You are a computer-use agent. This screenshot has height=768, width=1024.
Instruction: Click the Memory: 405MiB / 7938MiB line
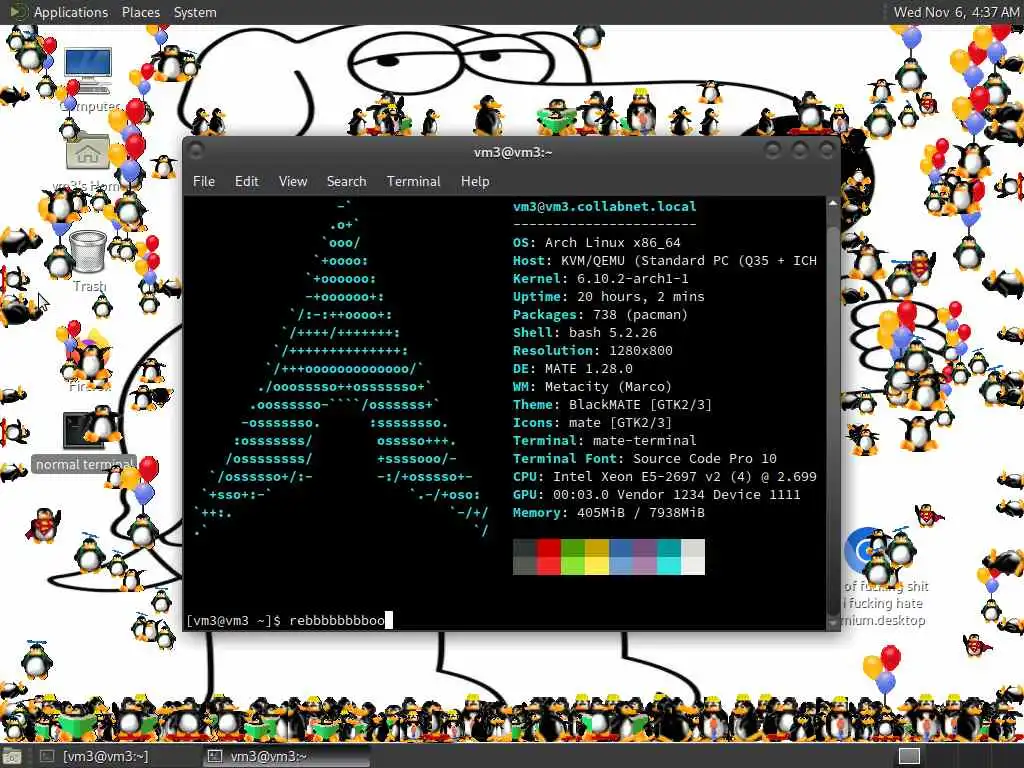pyautogui.click(x=609, y=513)
